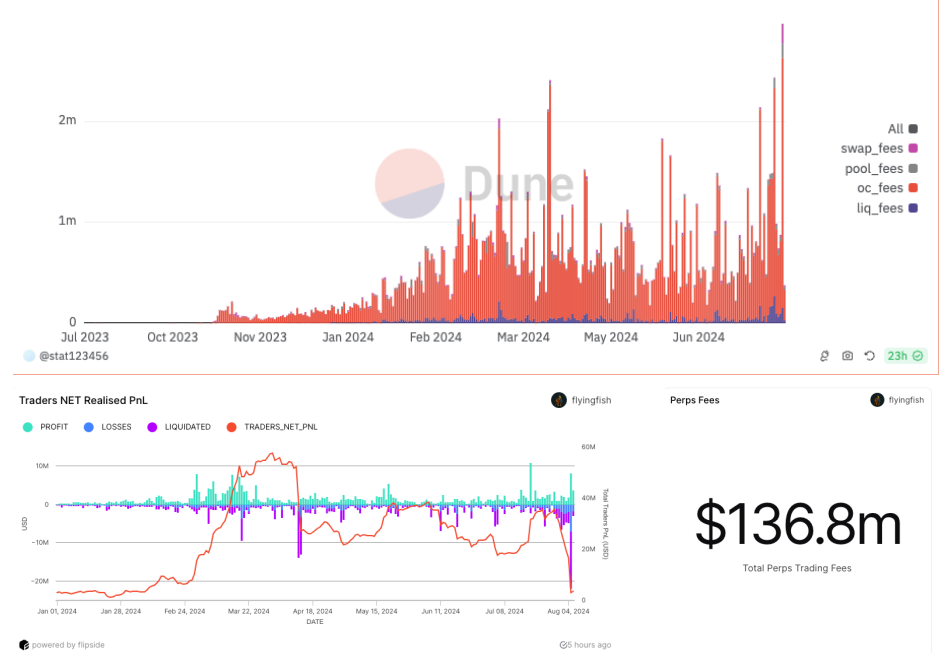943x653 pixels.
Task: Click the 60M right axis label
Action: [x=588, y=447]
